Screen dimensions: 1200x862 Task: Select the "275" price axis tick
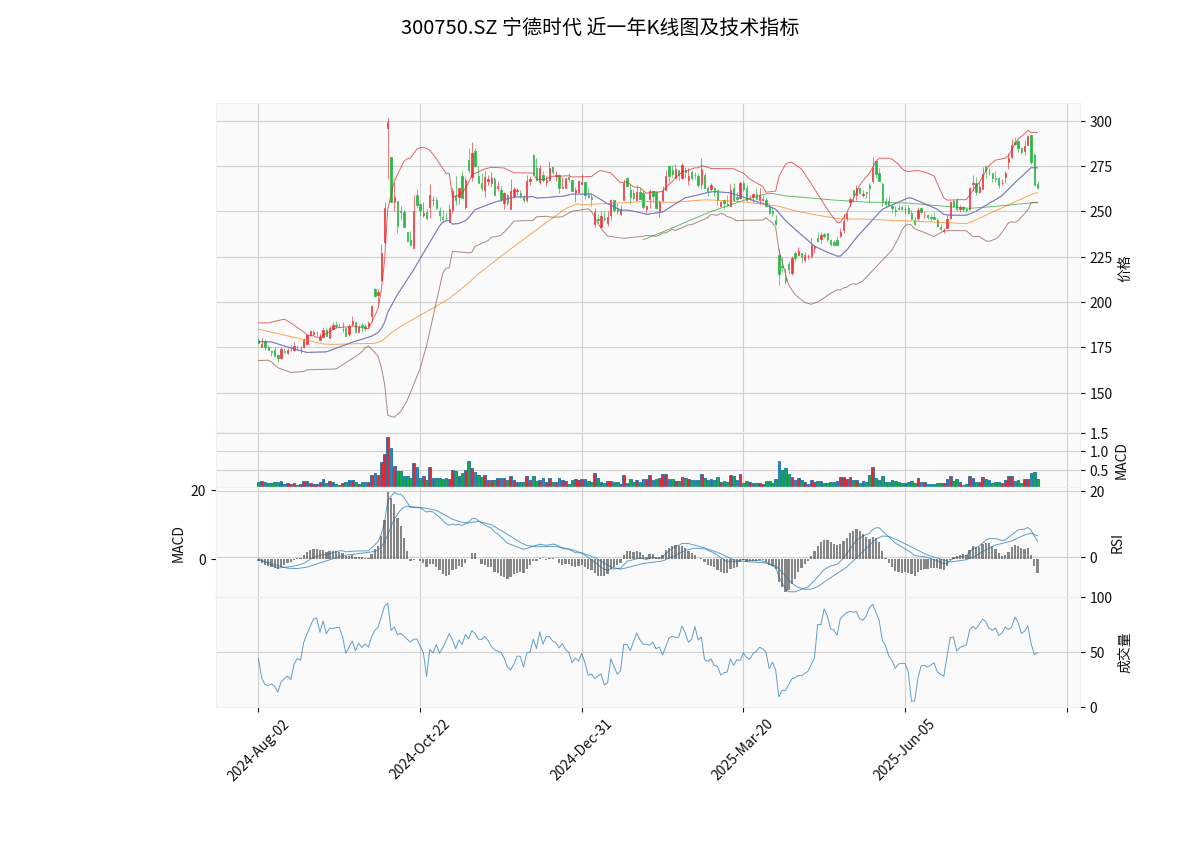[x=1100, y=167]
